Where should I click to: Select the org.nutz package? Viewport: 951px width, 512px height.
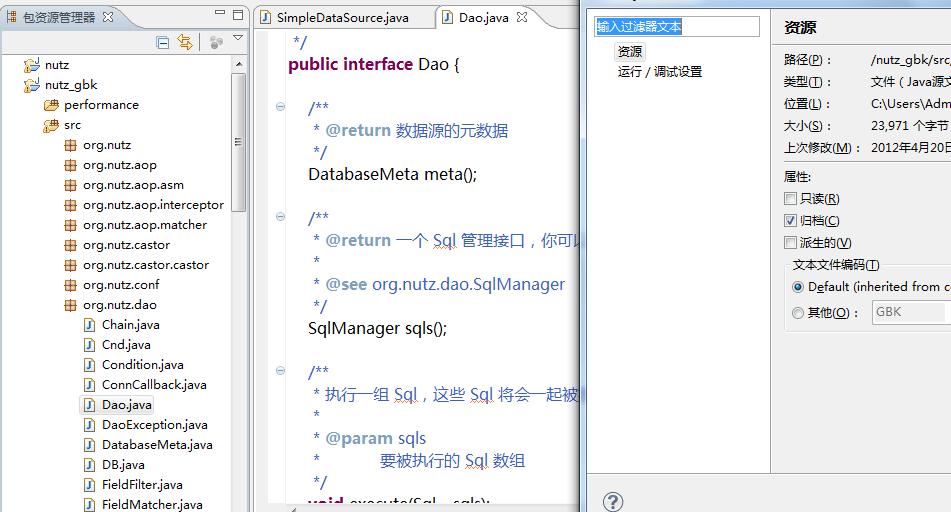point(107,145)
